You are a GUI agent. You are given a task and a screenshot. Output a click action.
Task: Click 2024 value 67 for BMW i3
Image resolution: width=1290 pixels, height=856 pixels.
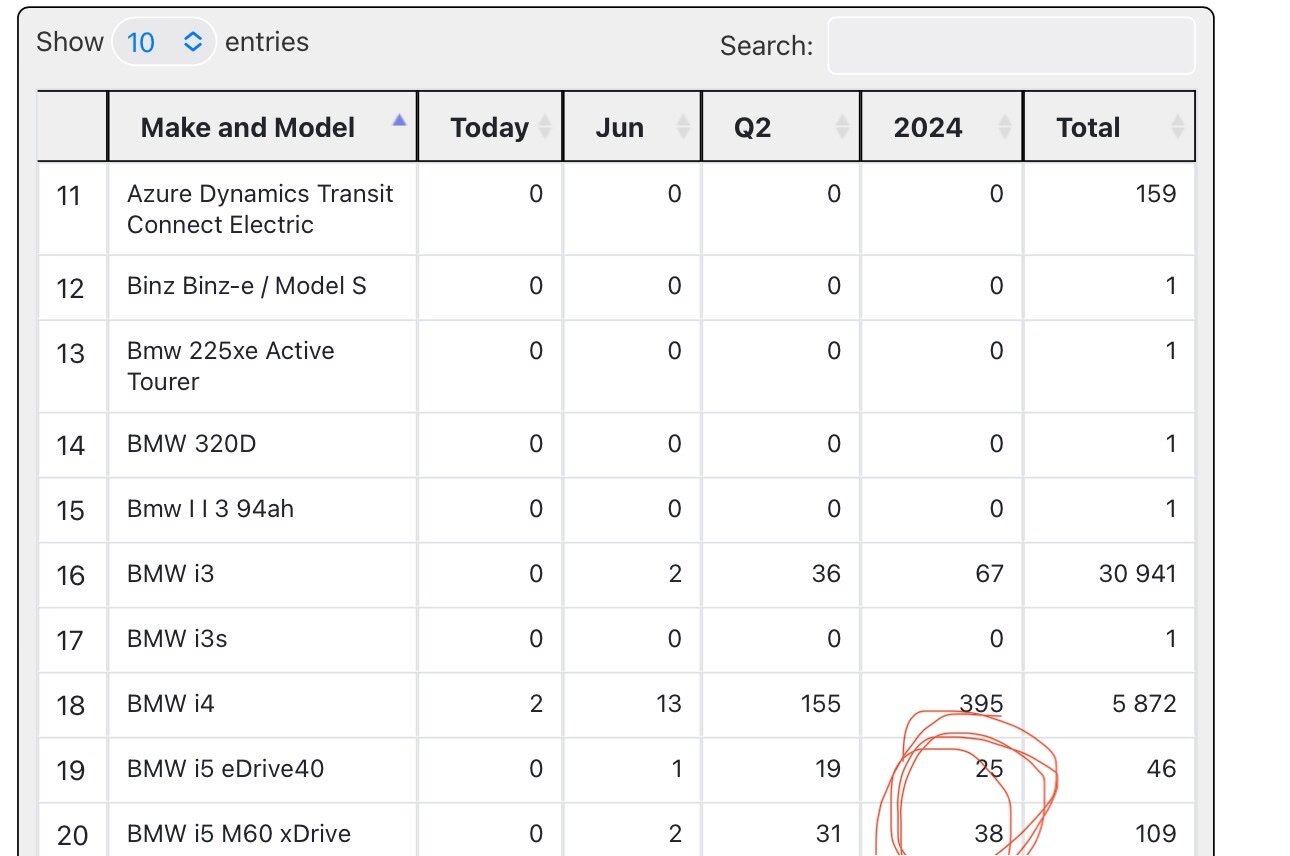(x=989, y=573)
